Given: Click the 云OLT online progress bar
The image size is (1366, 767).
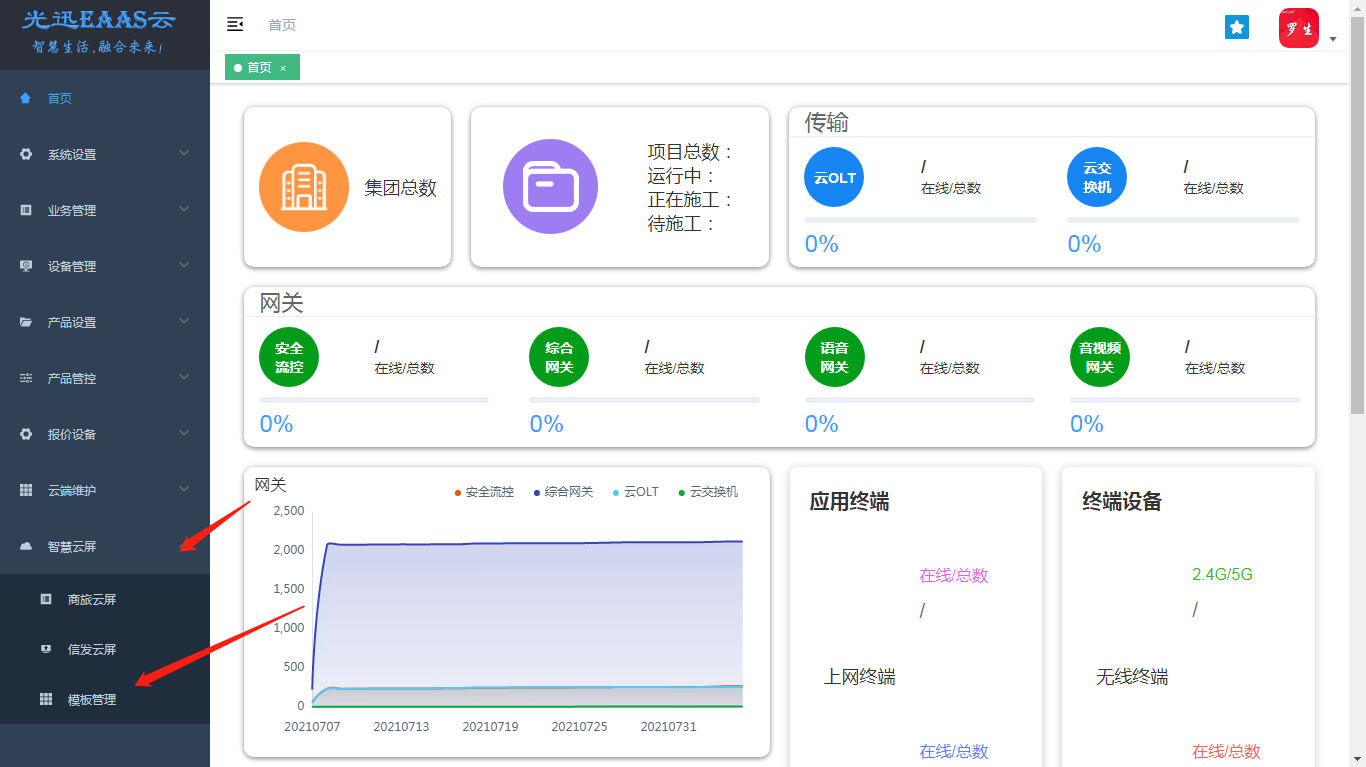Looking at the screenshot, I should pos(920,220).
